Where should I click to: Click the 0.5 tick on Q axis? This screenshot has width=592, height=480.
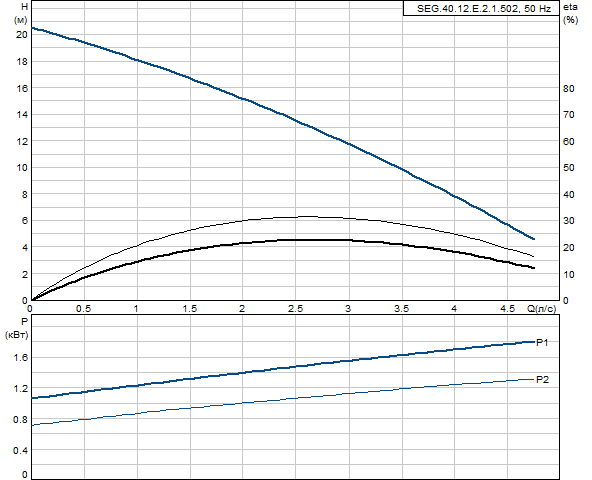(83, 309)
